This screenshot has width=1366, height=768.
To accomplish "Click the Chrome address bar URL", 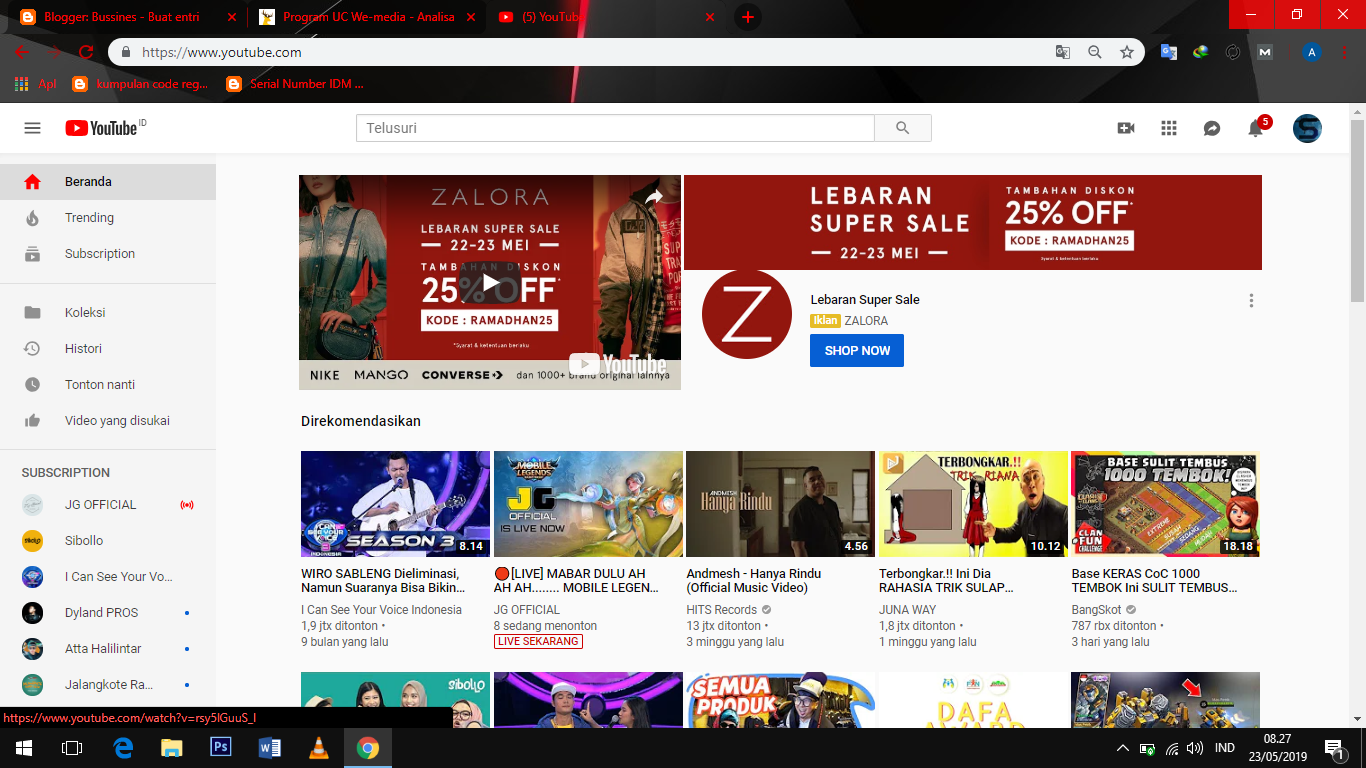I will (222, 52).
